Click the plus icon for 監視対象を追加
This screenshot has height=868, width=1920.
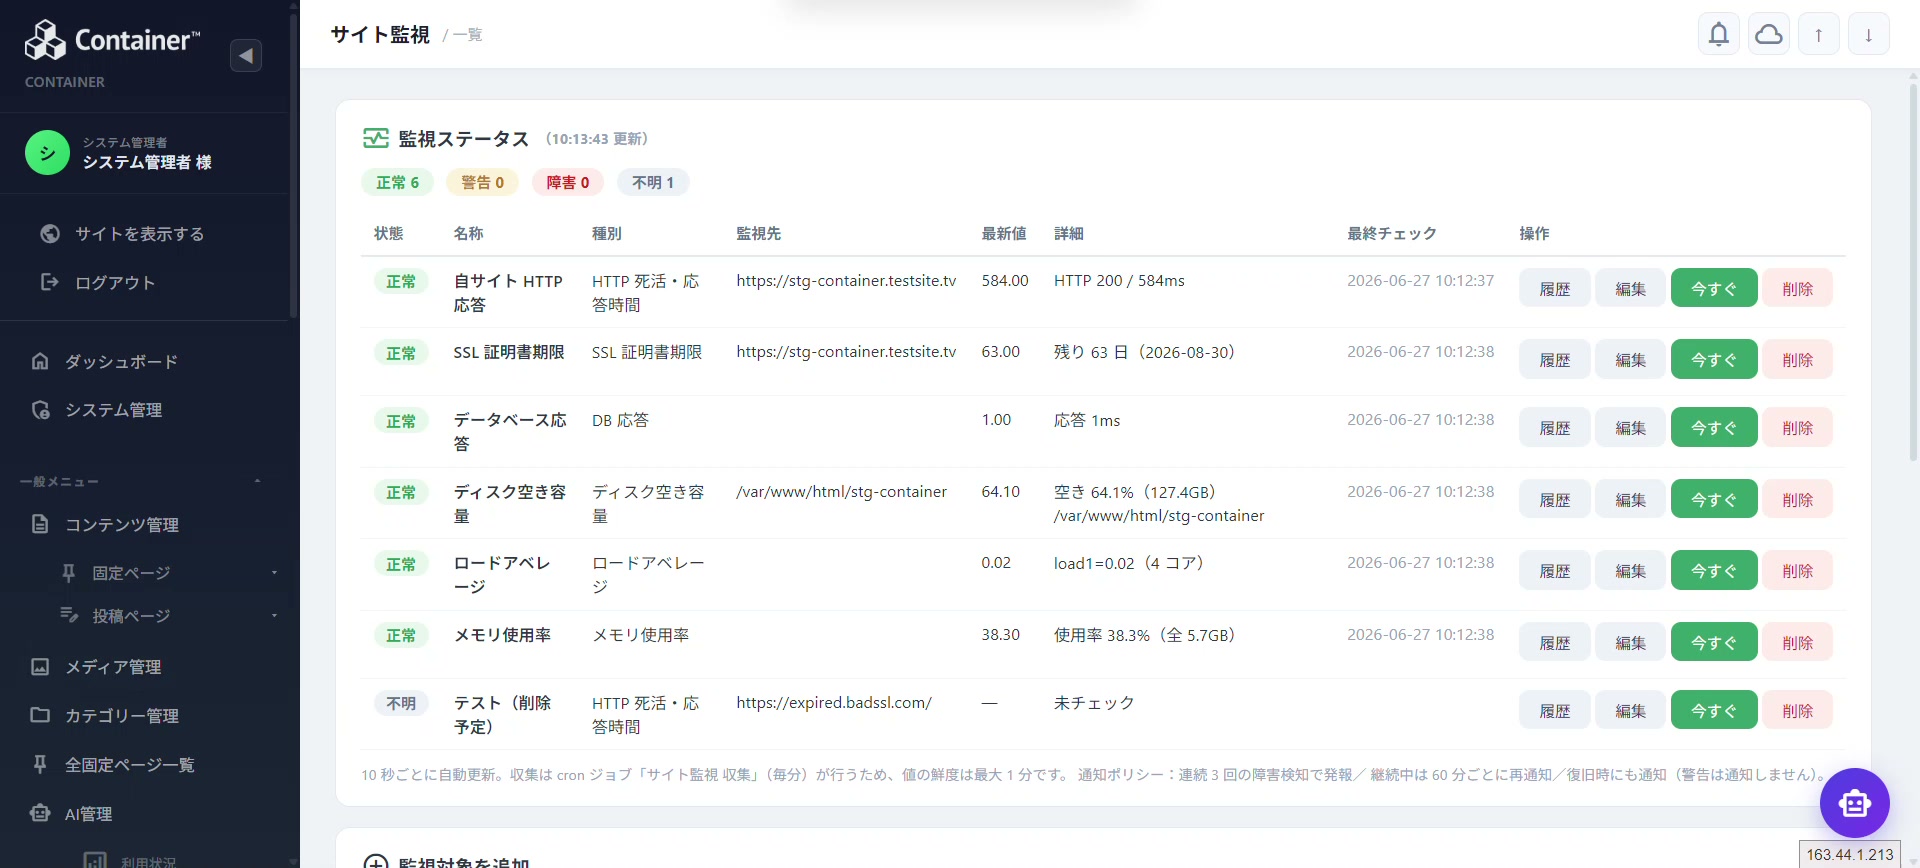click(376, 864)
